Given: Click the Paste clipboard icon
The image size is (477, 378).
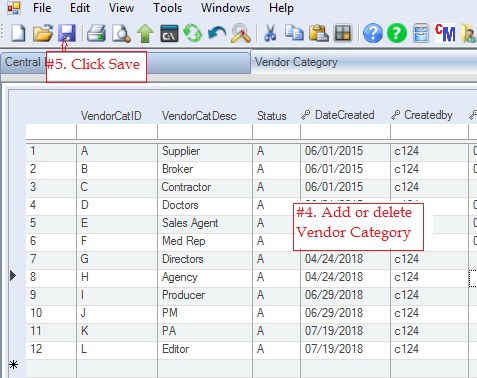Looking at the screenshot, I should point(318,33).
